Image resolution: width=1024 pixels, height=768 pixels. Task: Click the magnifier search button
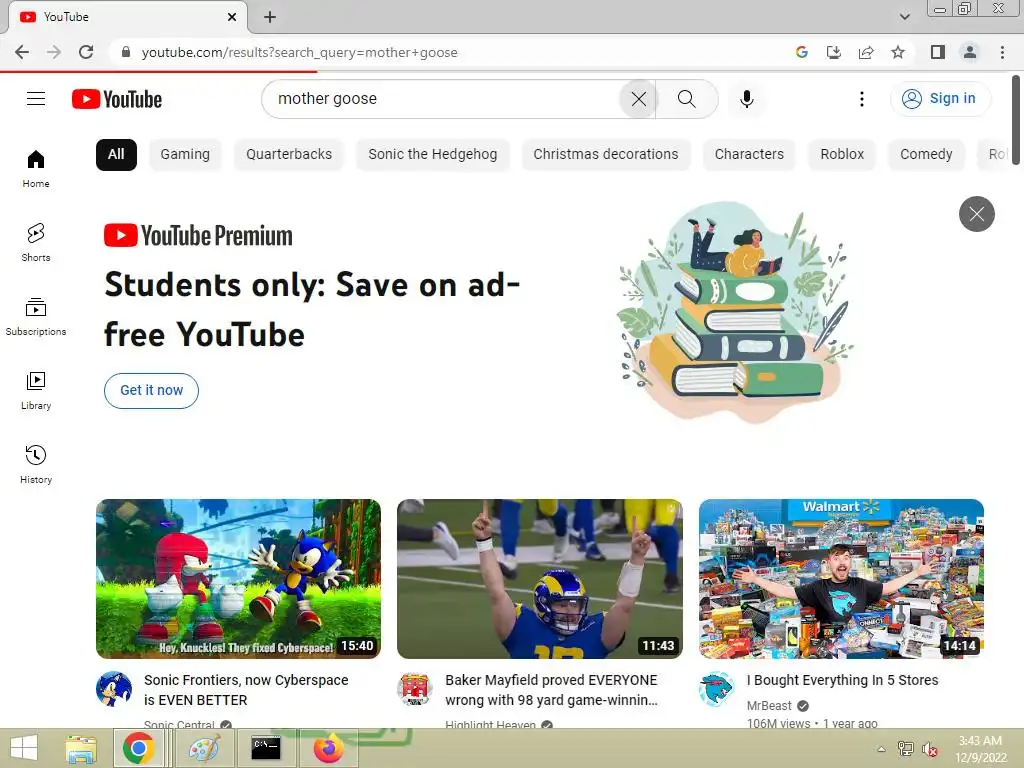point(686,99)
